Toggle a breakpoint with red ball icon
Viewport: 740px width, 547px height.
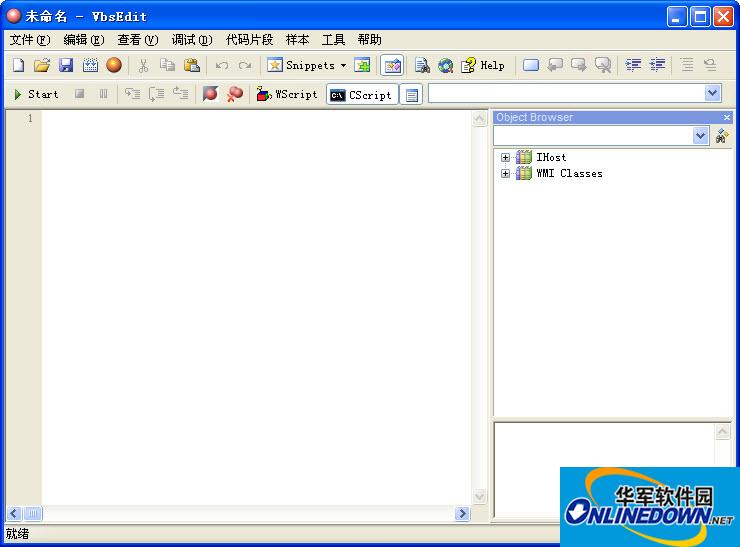pos(210,94)
